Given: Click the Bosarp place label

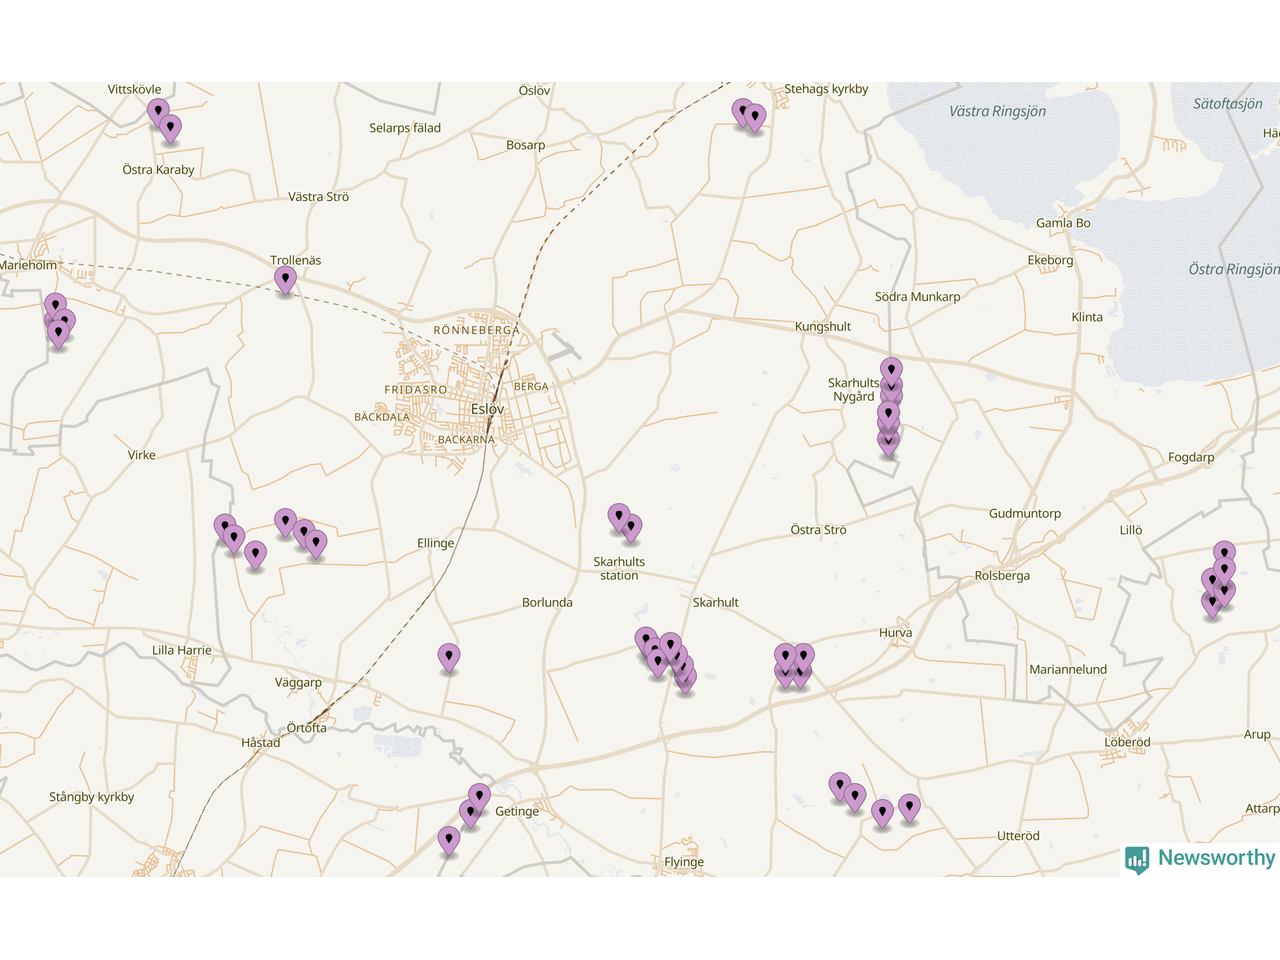Looking at the screenshot, I should click(x=525, y=145).
